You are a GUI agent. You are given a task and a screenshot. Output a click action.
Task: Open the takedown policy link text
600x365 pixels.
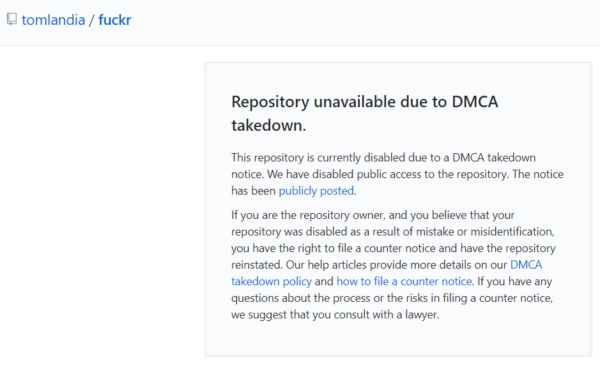pyautogui.click(x=271, y=282)
